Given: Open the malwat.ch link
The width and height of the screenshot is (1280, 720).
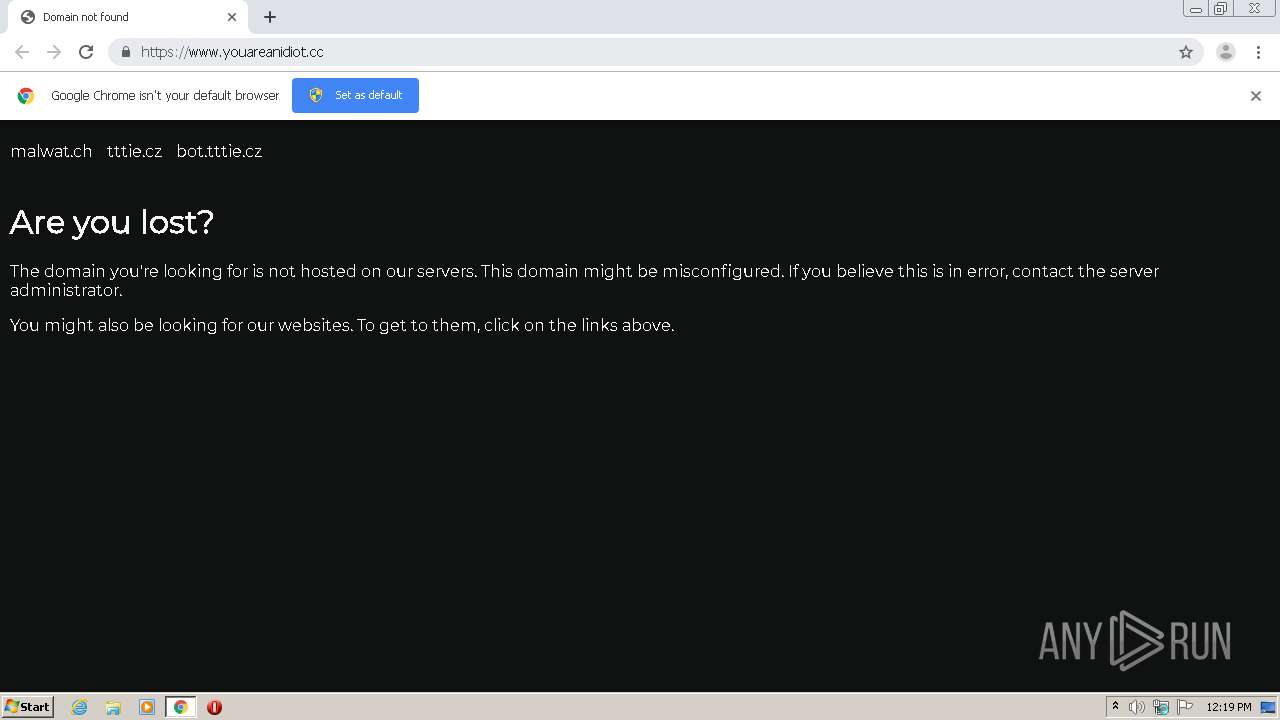Looking at the screenshot, I should click(x=51, y=151).
